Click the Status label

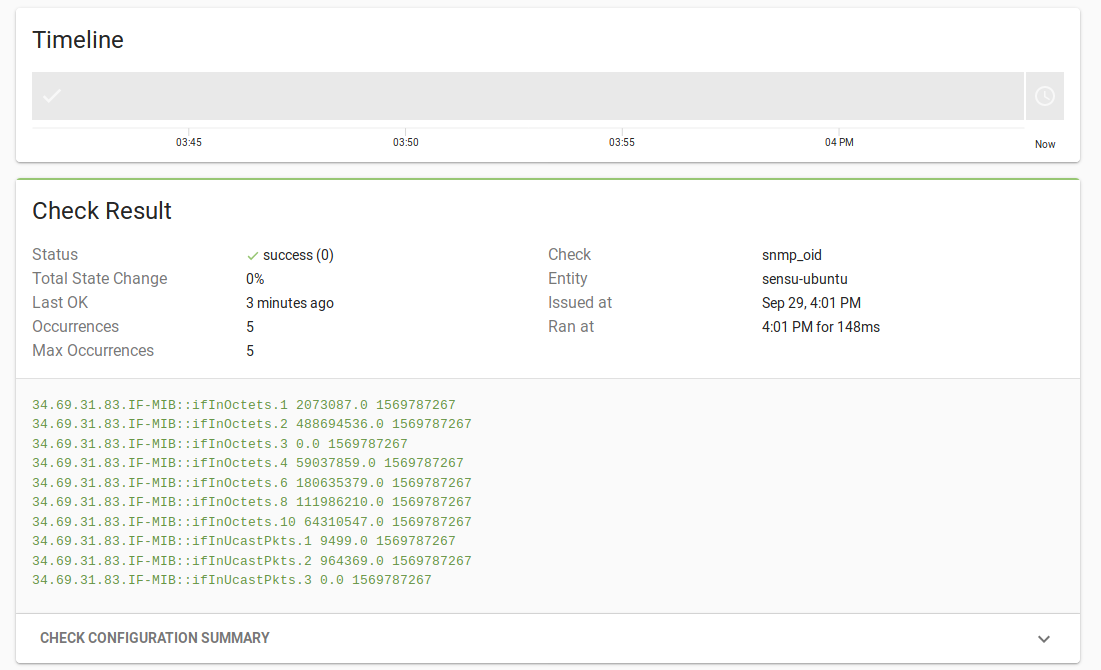55,255
